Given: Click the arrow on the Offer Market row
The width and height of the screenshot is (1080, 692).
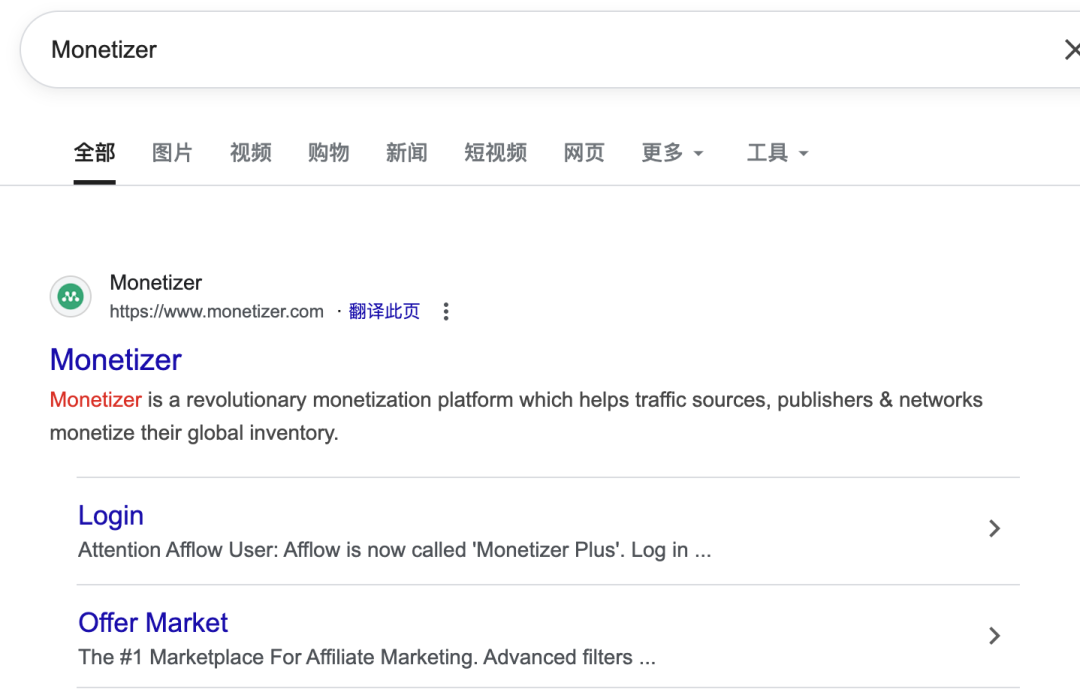Looking at the screenshot, I should pos(994,636).
